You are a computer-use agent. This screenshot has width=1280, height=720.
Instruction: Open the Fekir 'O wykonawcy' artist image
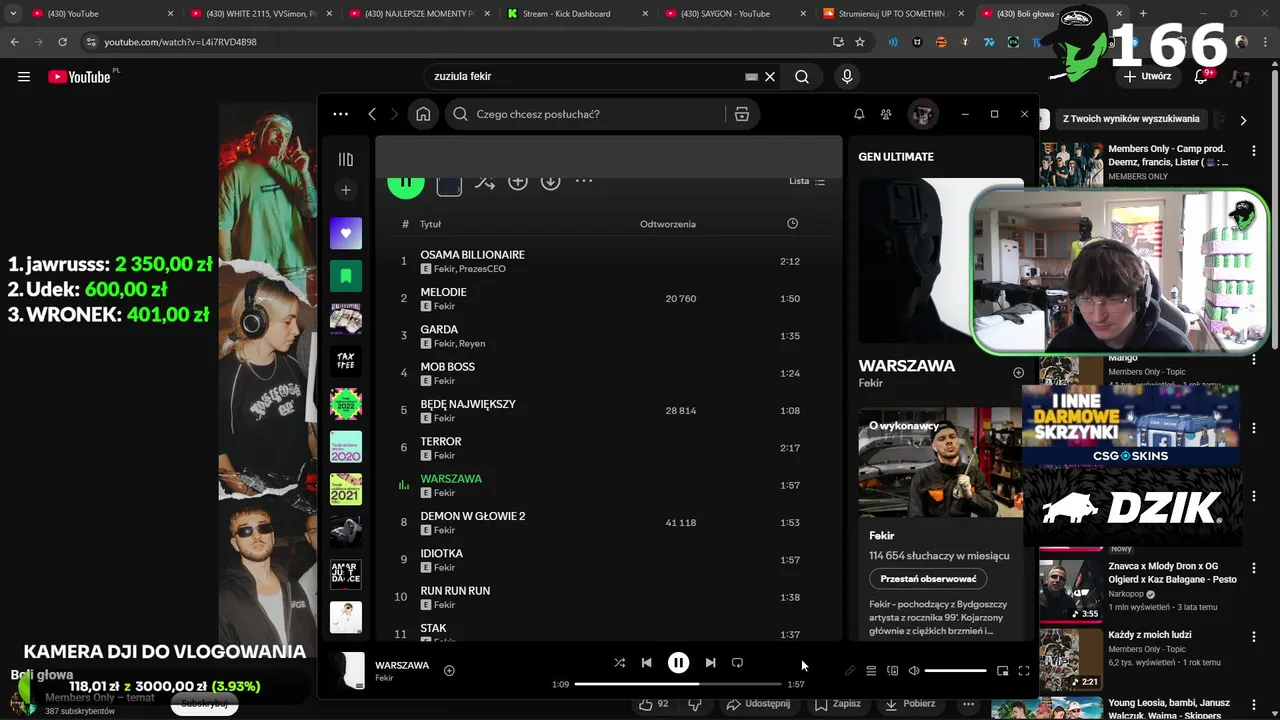coord(940,461)
